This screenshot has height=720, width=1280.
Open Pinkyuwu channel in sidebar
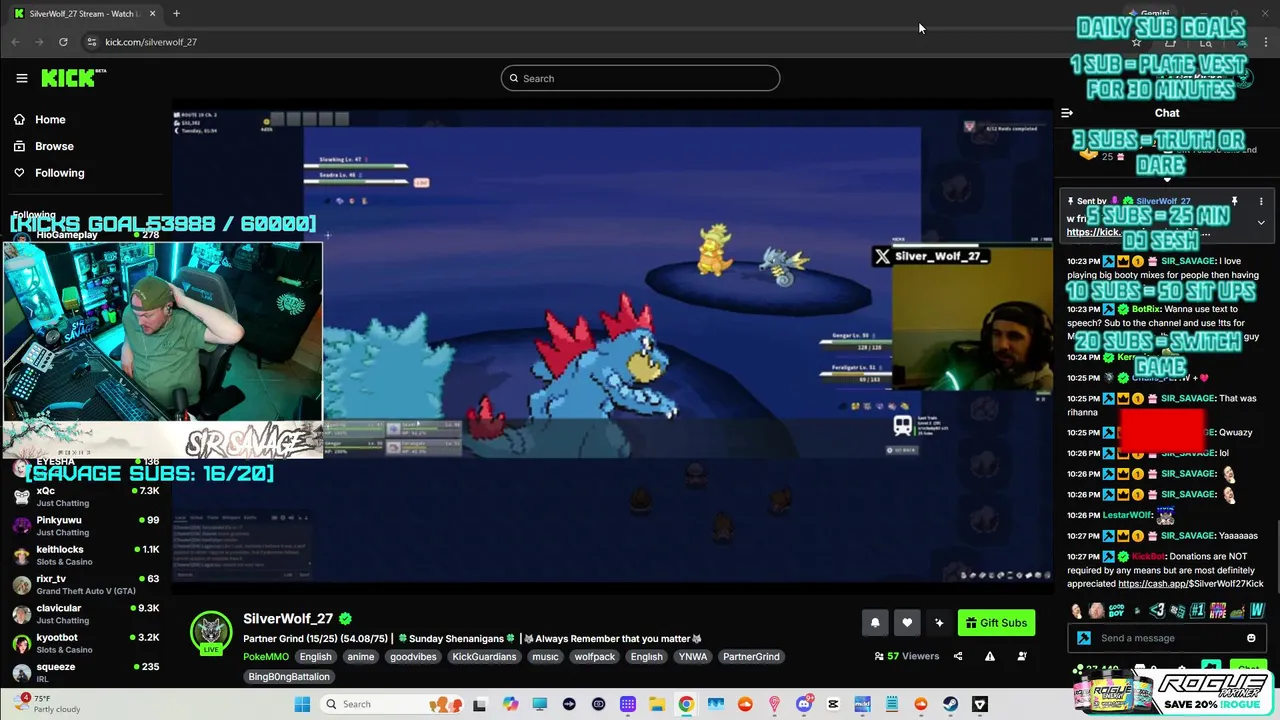[85, 526]
